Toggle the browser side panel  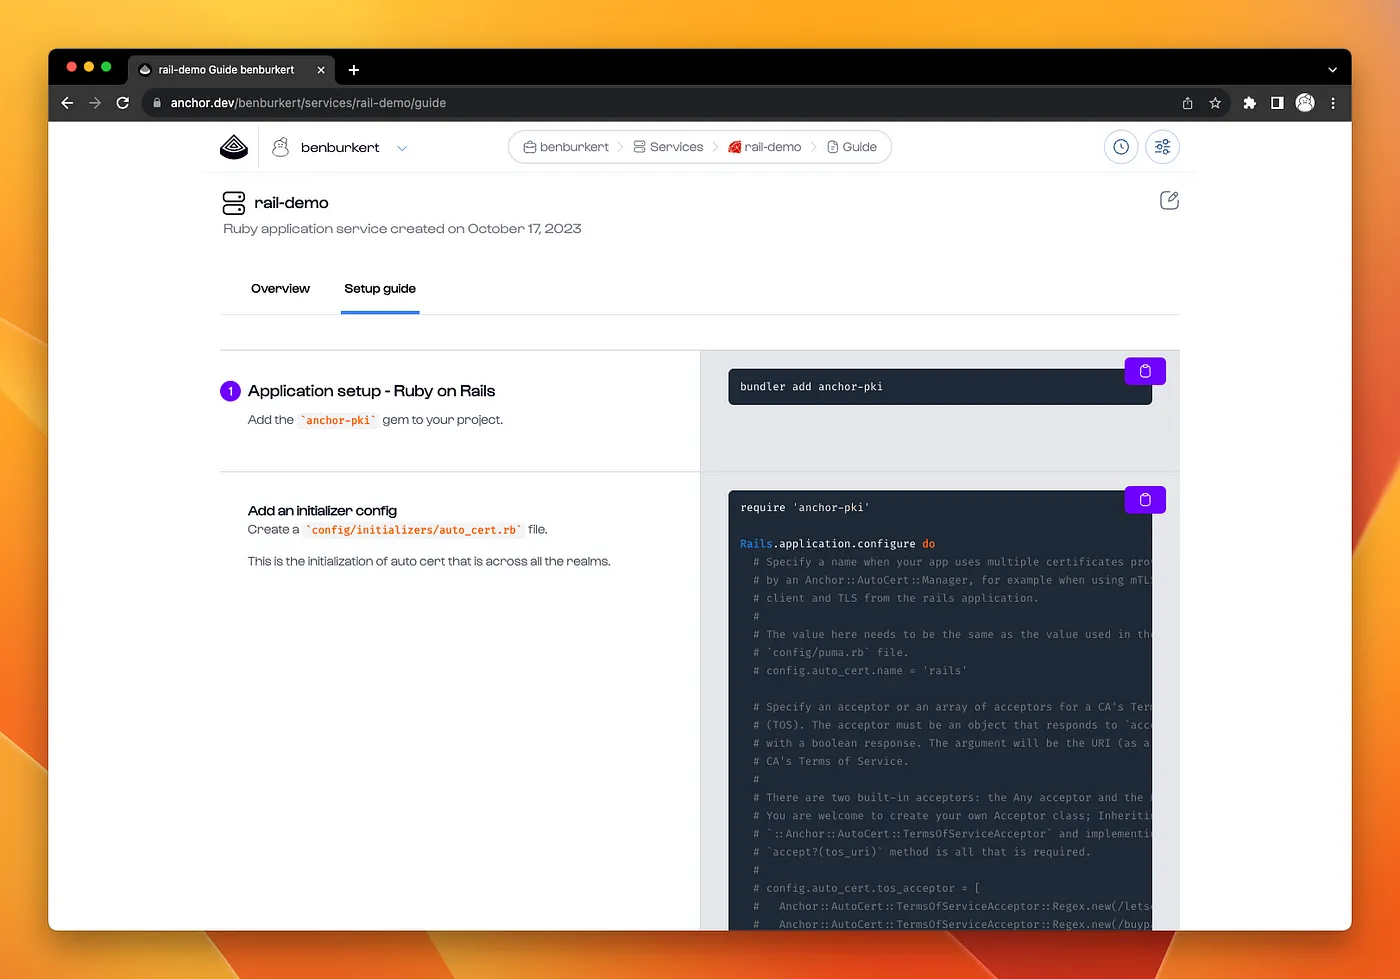(1277, 103)
